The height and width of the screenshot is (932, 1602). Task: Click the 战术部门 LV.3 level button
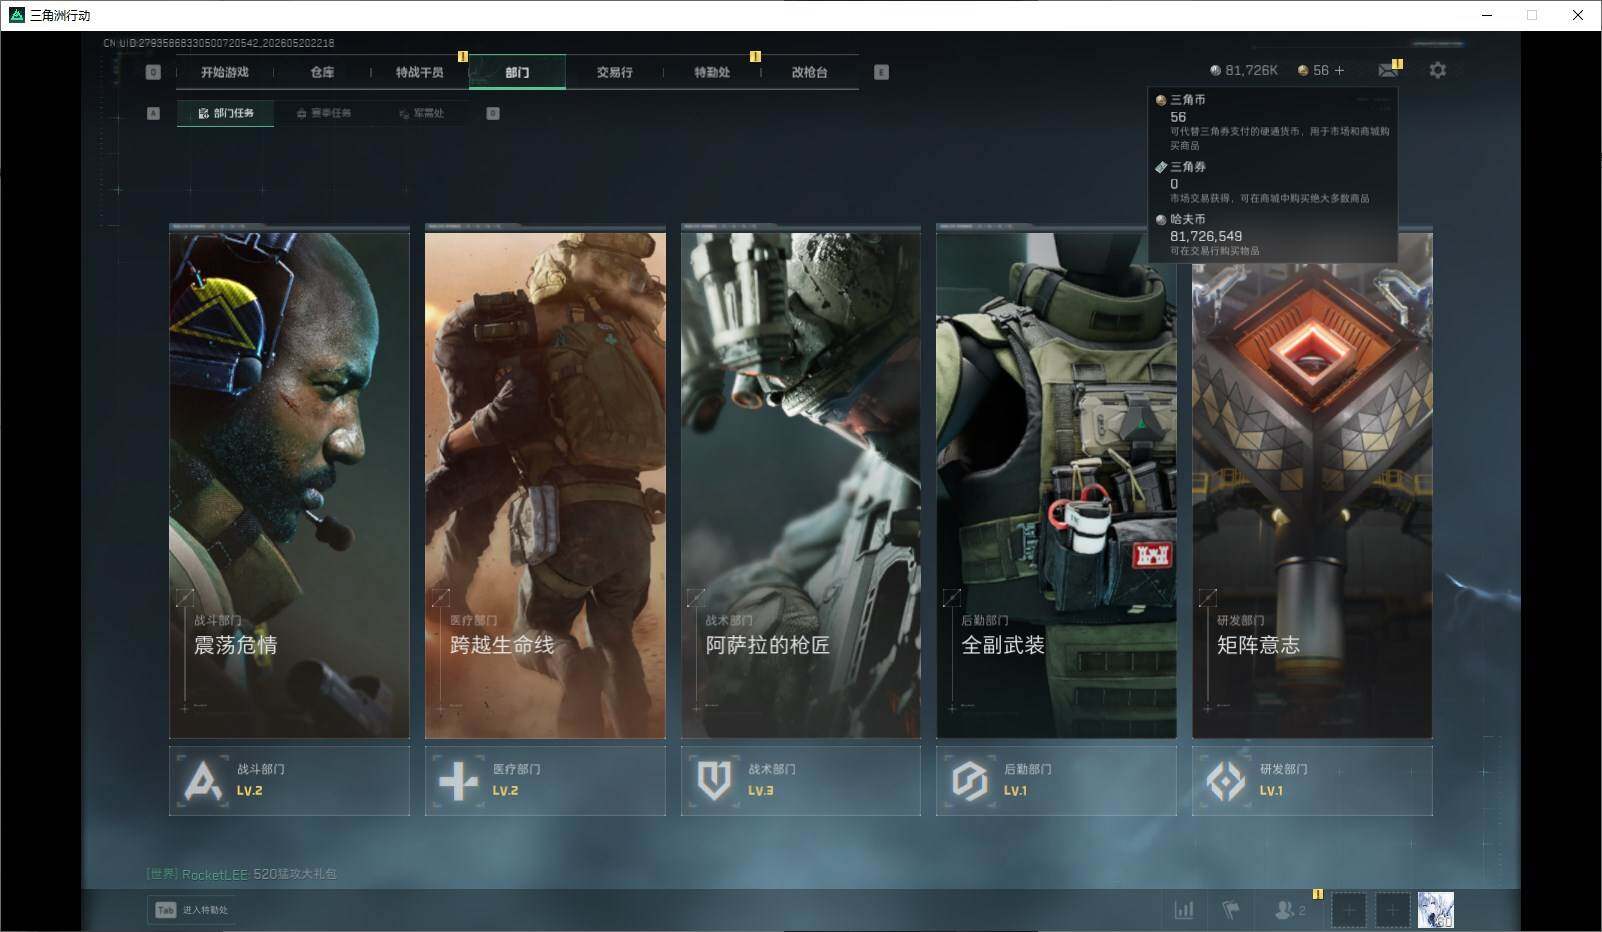(801, 780)
